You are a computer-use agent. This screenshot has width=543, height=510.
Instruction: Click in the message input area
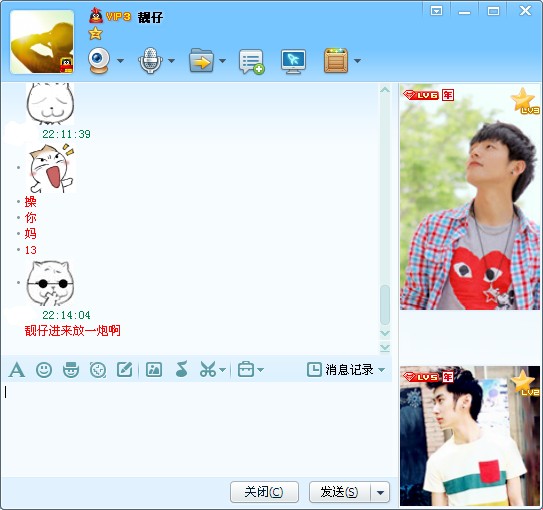click(x=198, y=429)
